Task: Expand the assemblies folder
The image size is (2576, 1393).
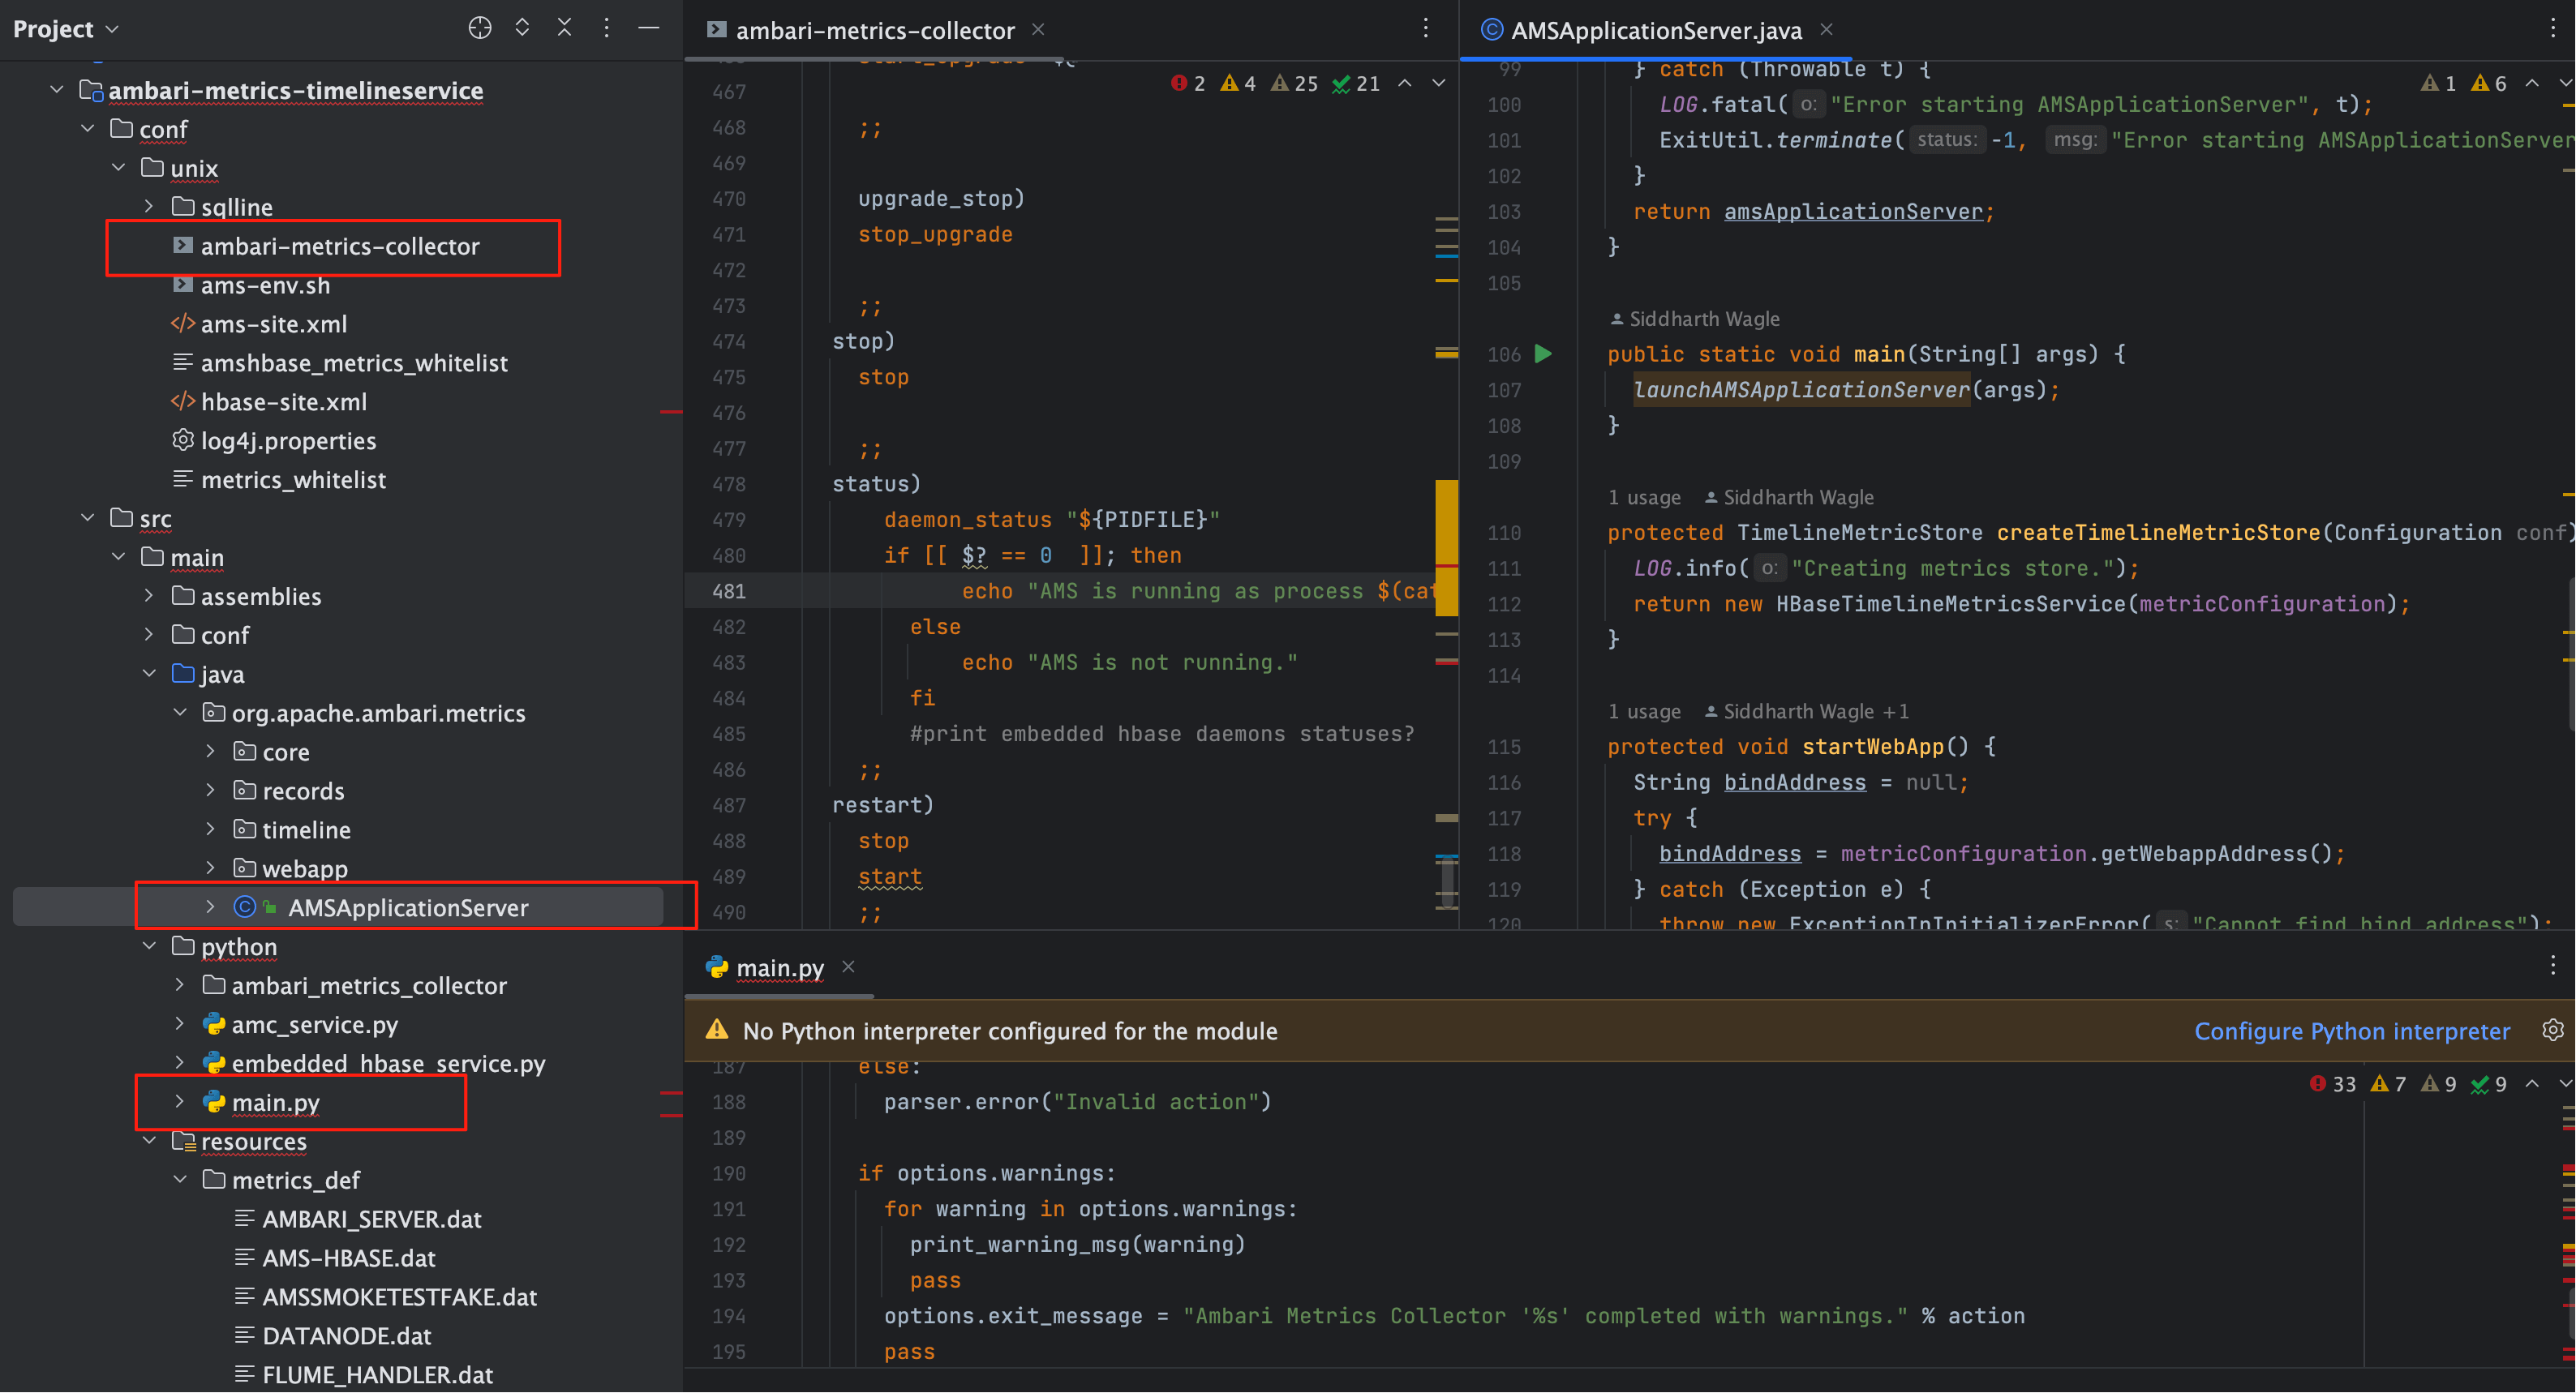Action: [x=149, y=596]
